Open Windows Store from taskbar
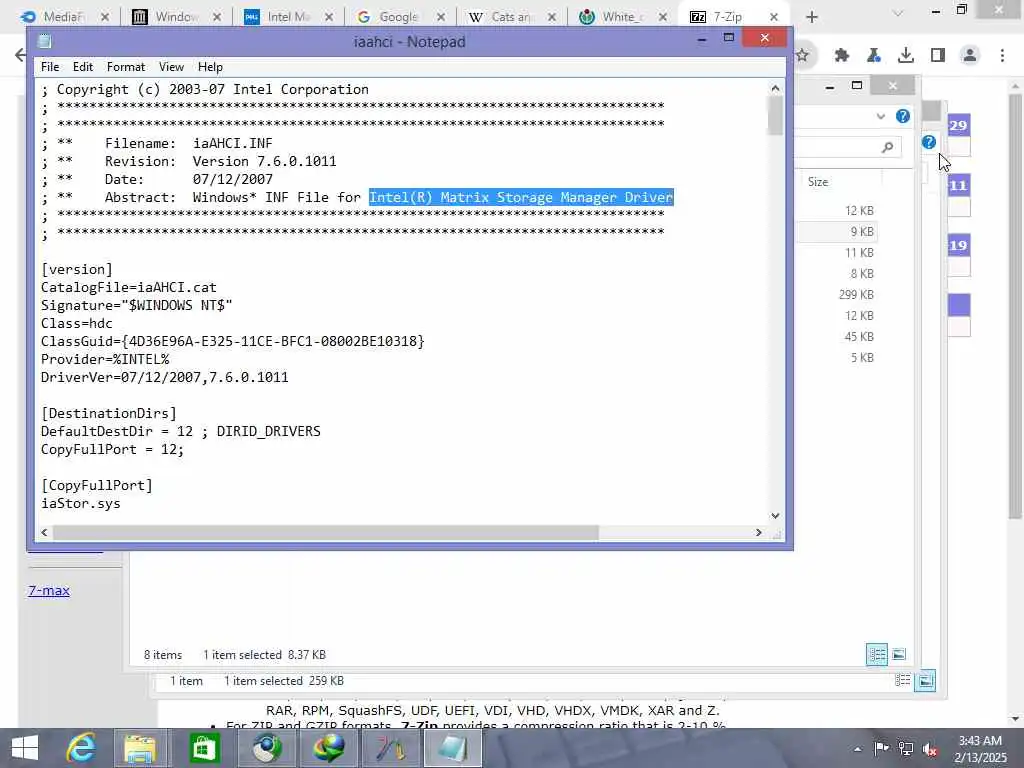This screenshot has height=768, width=1024. (204, 748)
